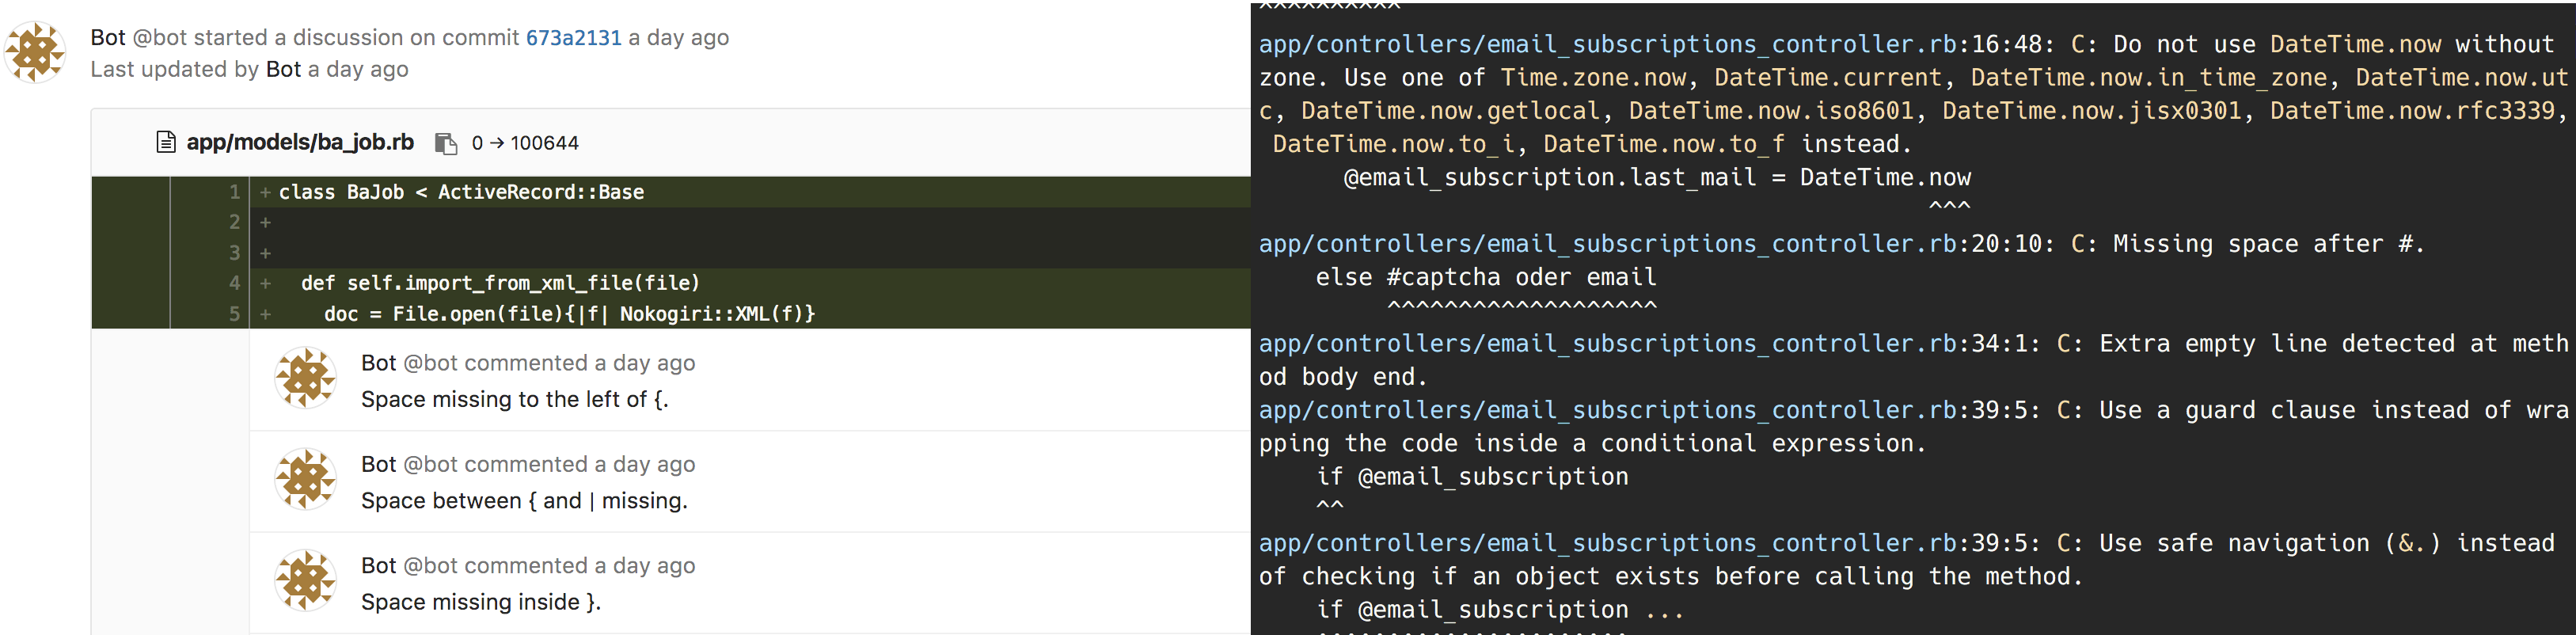Select diff line number 4
Viewport: 2576px width, 635px height.
[235, 283]
